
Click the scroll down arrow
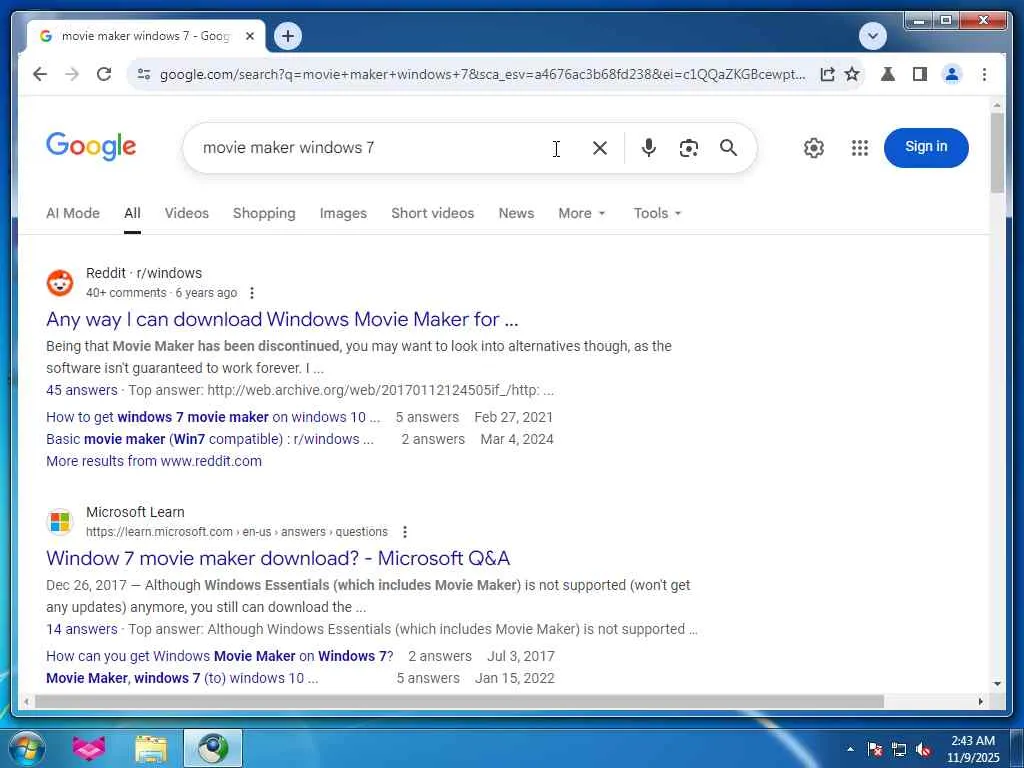point(997,684)
